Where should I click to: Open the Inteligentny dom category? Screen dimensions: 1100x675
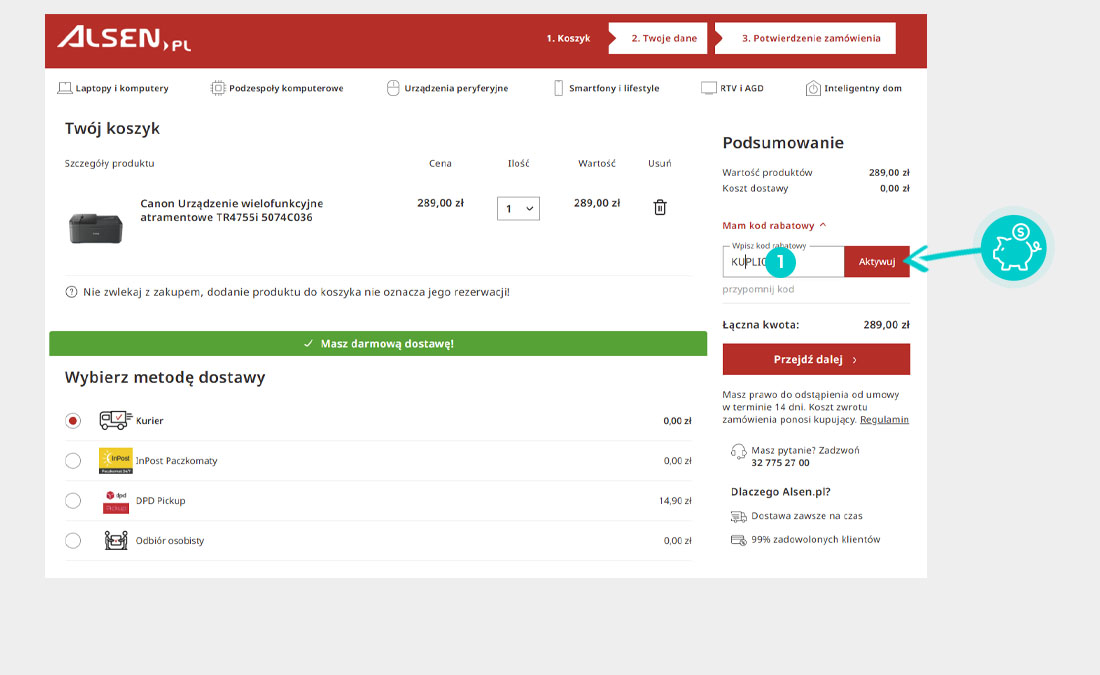tap(854, 88)
